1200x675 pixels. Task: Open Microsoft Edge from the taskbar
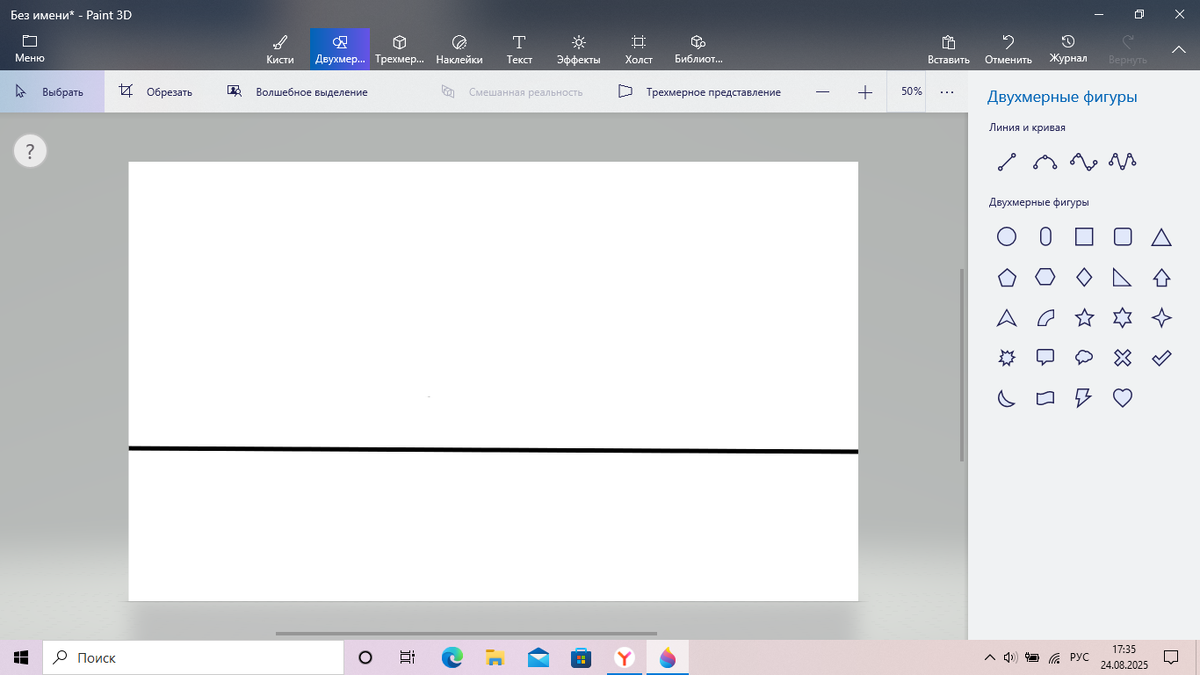[x=453, y=657]
